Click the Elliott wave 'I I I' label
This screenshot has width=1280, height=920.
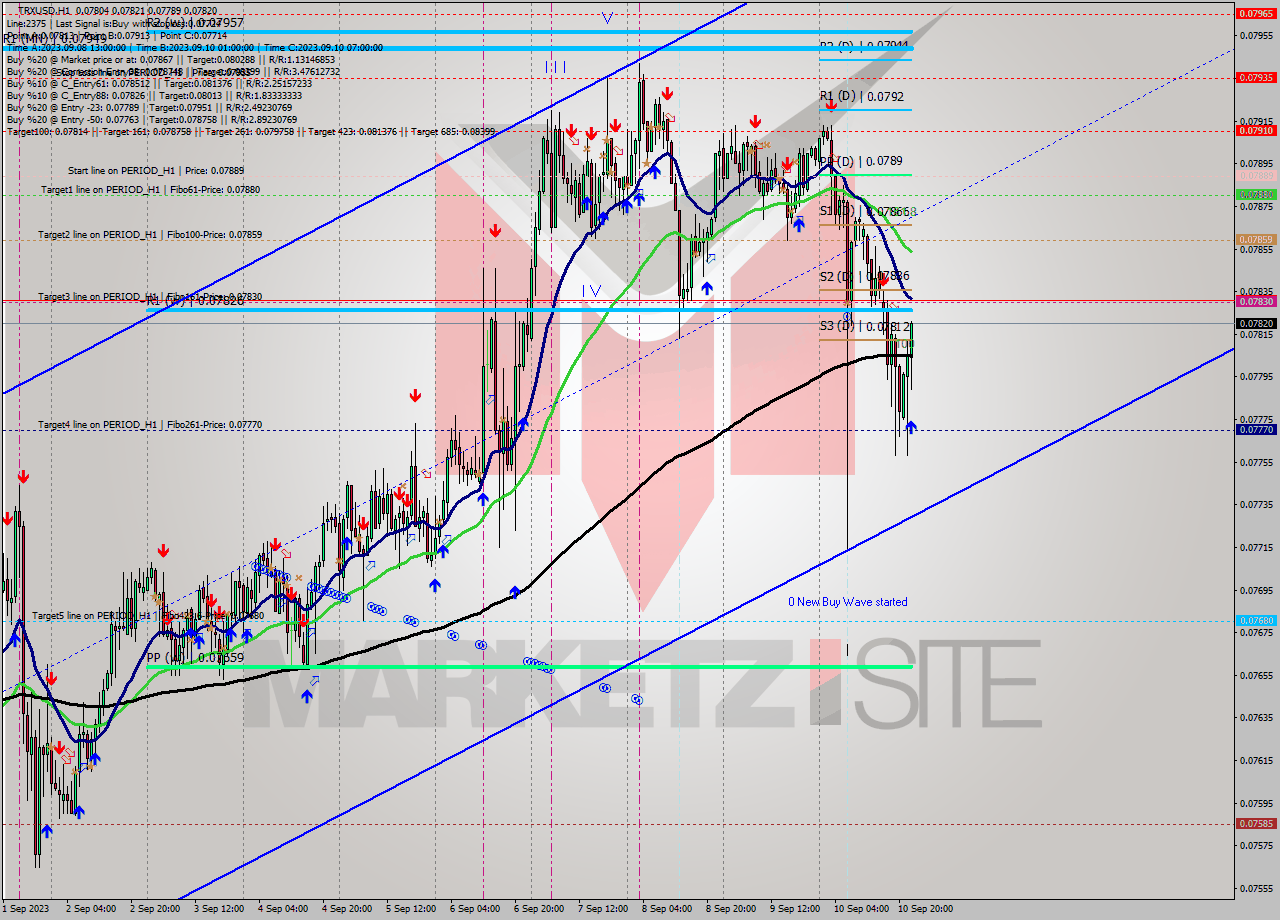click(x=556, y=67)
